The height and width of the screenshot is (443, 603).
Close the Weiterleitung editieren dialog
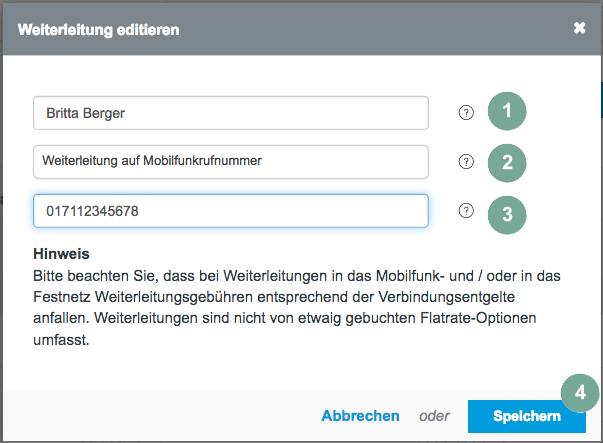click(x=579, y=28)
